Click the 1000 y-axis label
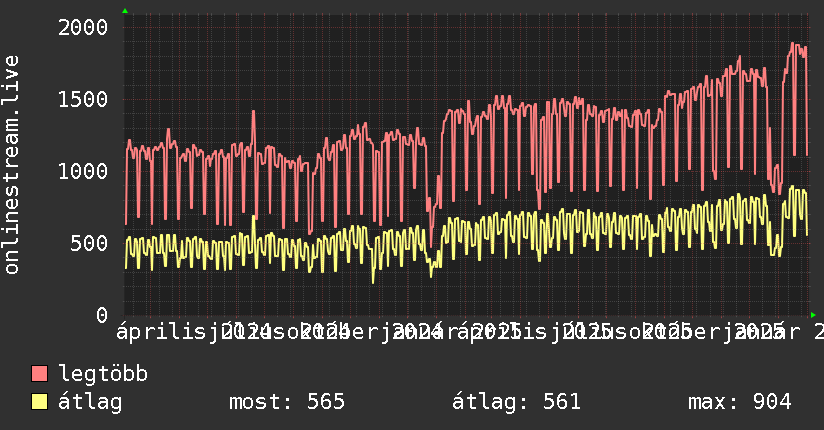Viewport: 824px width, 430px height. pos(83,171)
